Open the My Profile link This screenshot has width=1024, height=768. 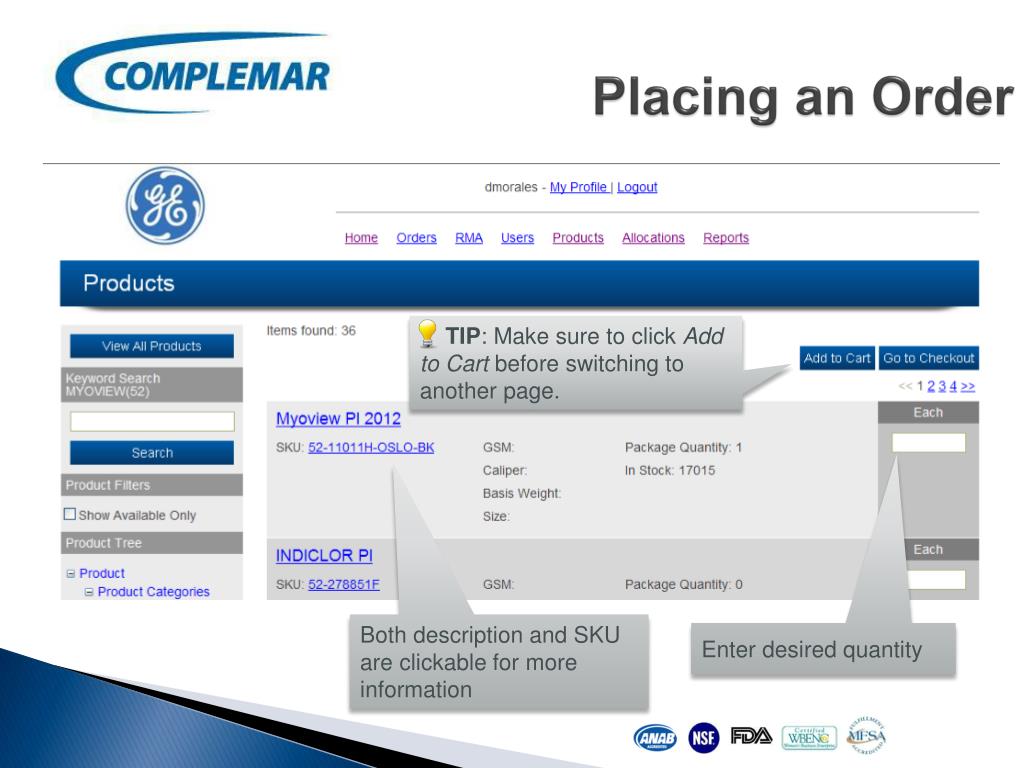(579, 187)
